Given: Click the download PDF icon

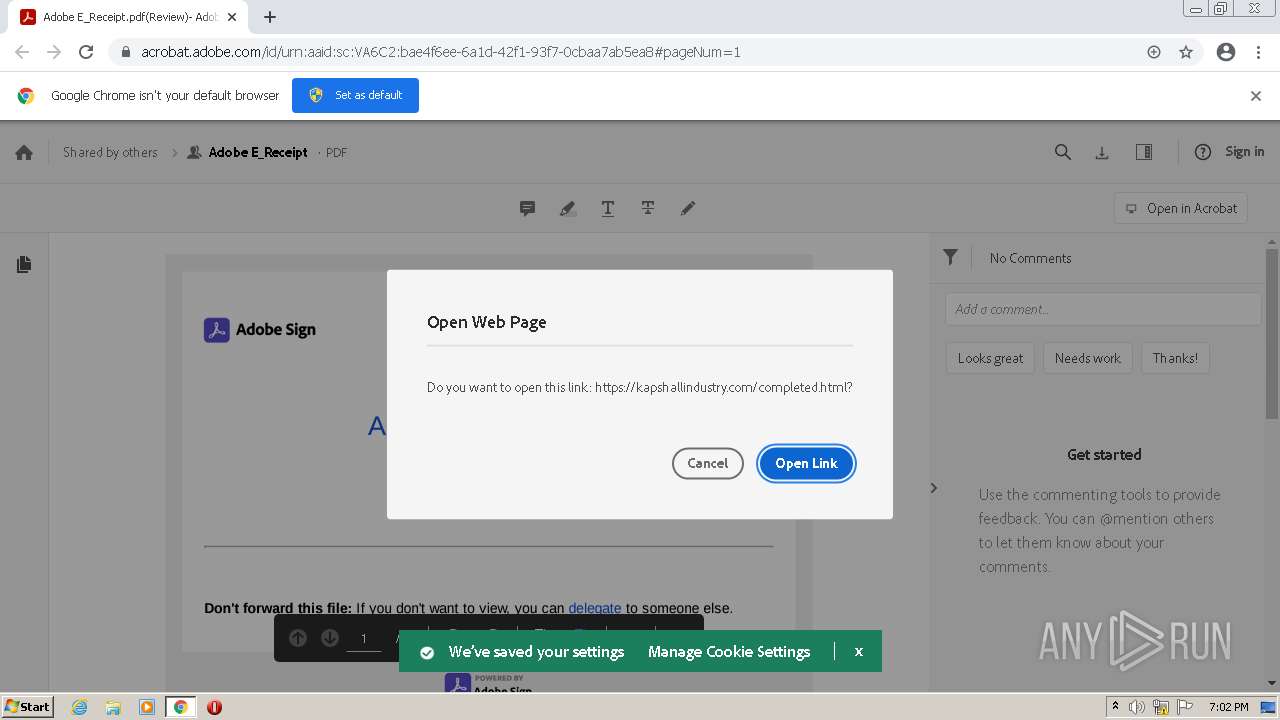Looking at the screenshot, I should (x=1102, y=152).
